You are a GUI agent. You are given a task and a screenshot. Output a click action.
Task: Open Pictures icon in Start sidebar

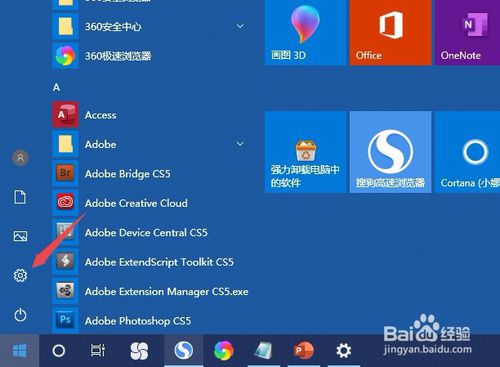click(20, 236)
